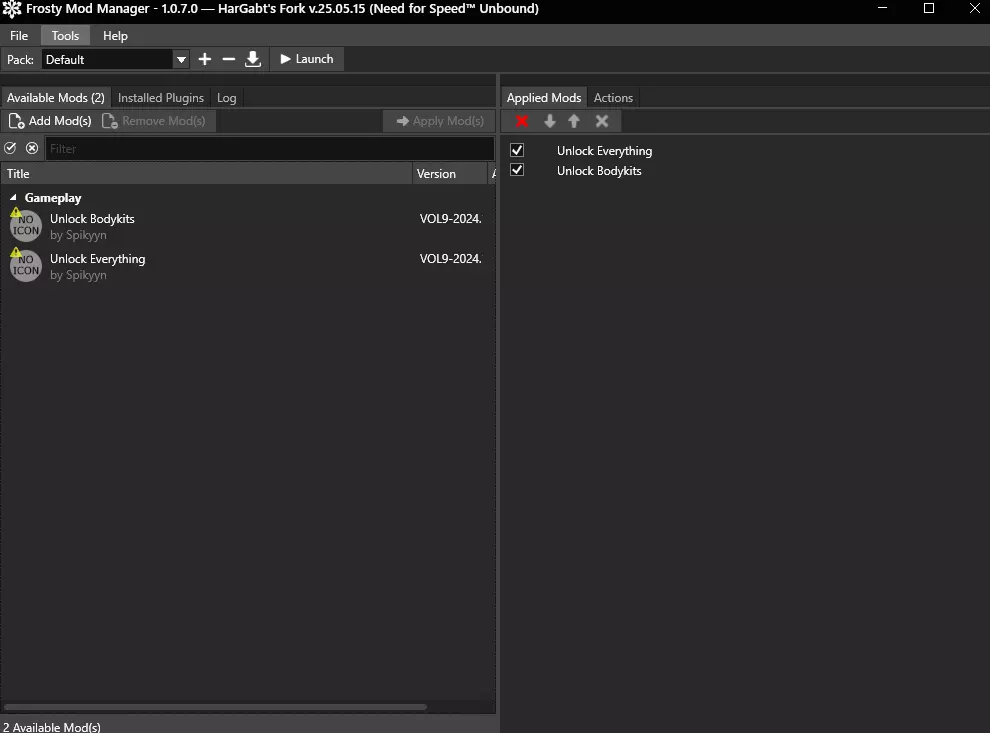Remove the current pack with minus icon
Image resolution: width=990 pixels, height=733 pixels.
229,59
